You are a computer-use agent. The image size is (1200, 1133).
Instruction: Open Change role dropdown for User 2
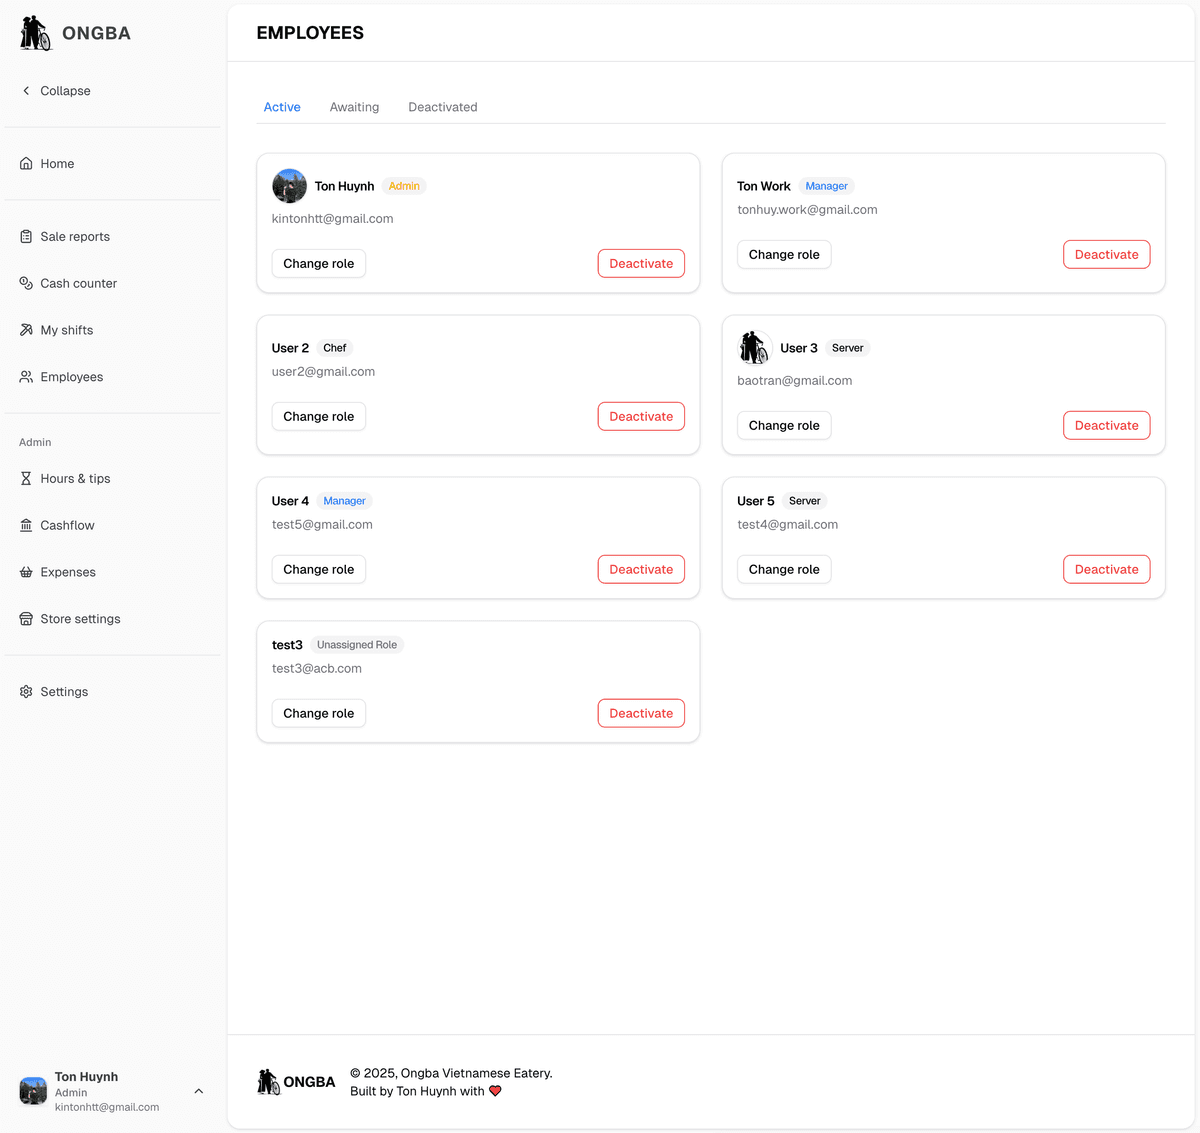318,416
